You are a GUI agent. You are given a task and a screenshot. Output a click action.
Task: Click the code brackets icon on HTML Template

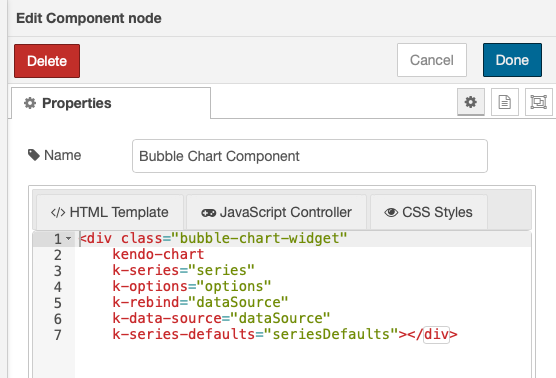58,212
